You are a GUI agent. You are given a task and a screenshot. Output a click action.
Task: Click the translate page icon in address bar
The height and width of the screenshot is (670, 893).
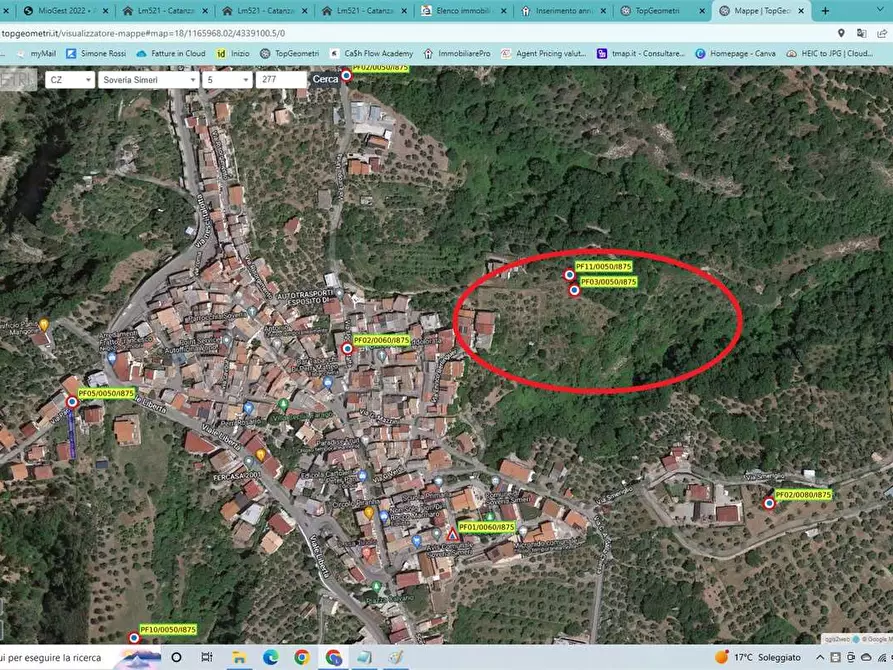[862, 33]
